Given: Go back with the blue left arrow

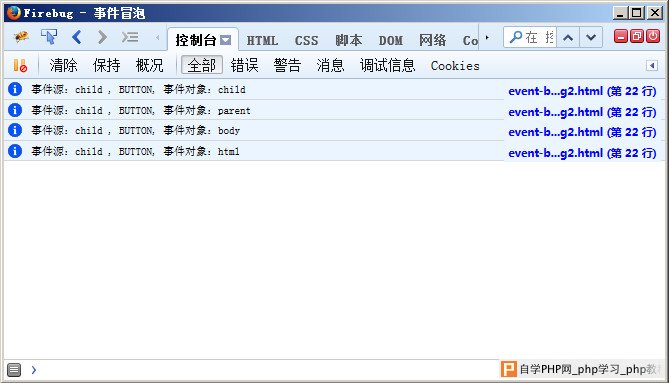Looking at the screenshot, I should [77, 37].
